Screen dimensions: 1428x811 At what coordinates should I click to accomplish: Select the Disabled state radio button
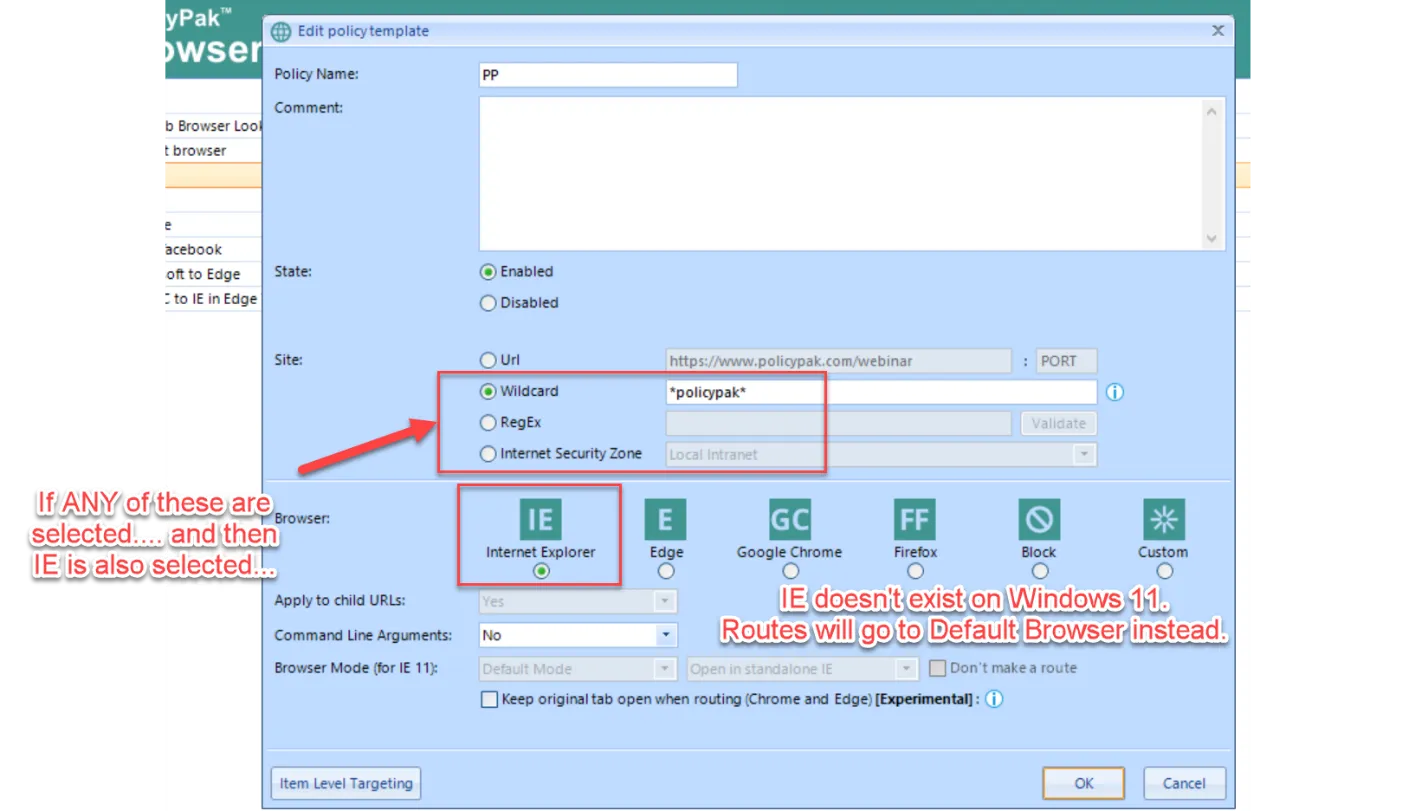[x=488, y=303]
